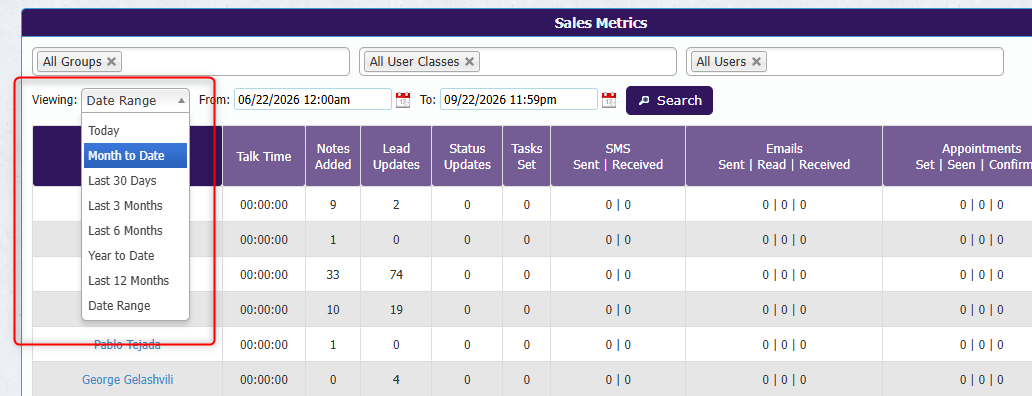Open the From date calendar picker icon
Image resolution: width=1032 pixels, height=396 pixels.
(x=402, y=100)
